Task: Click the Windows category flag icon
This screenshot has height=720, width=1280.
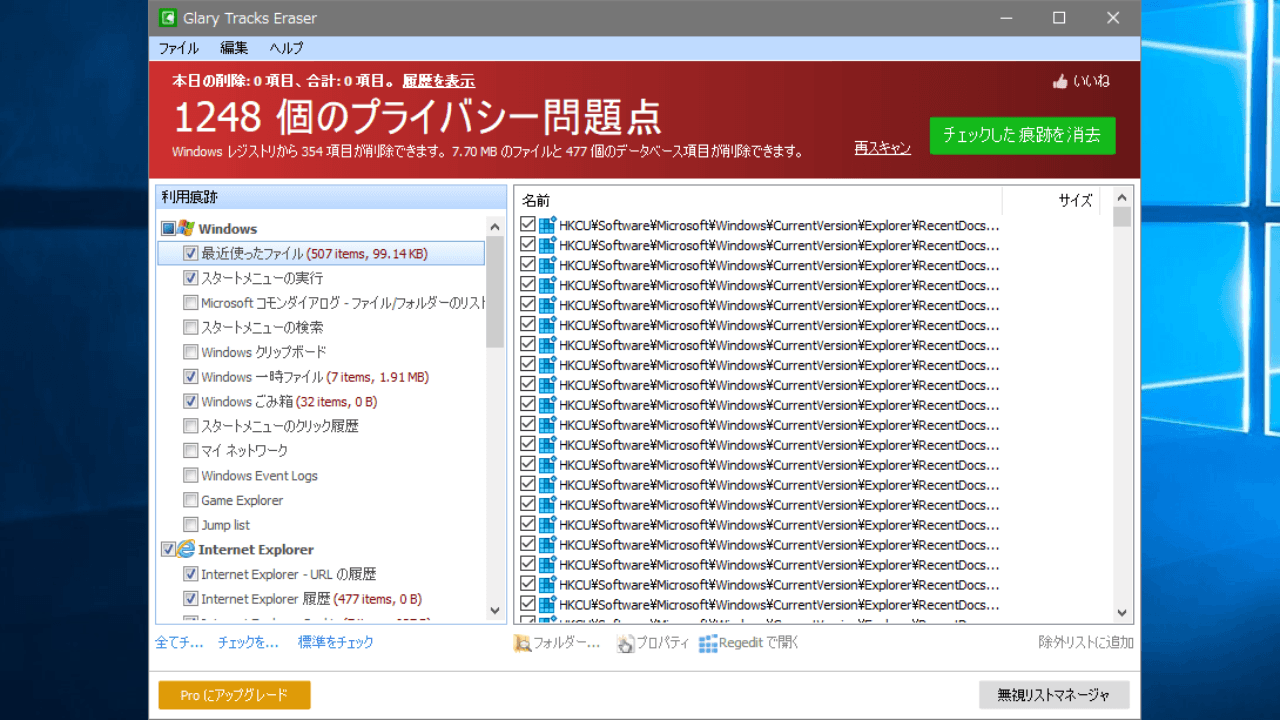Action: click(x=186, y=228)
